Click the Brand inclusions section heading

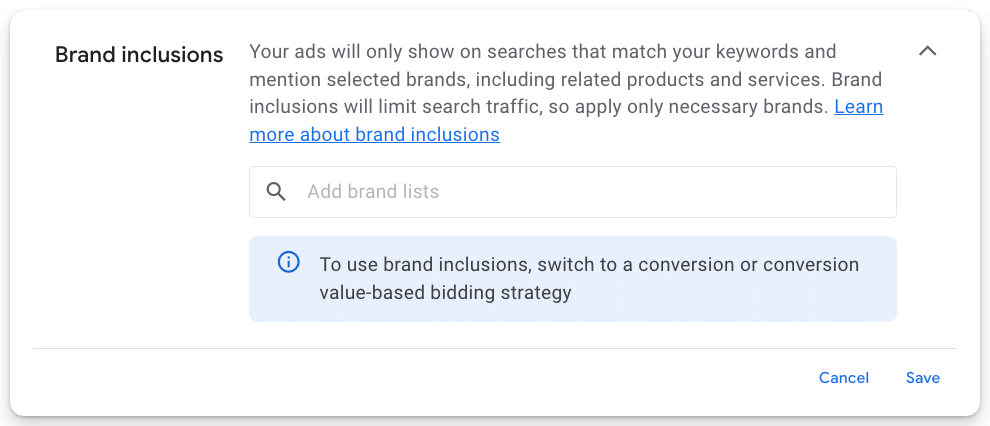(139, 55)
